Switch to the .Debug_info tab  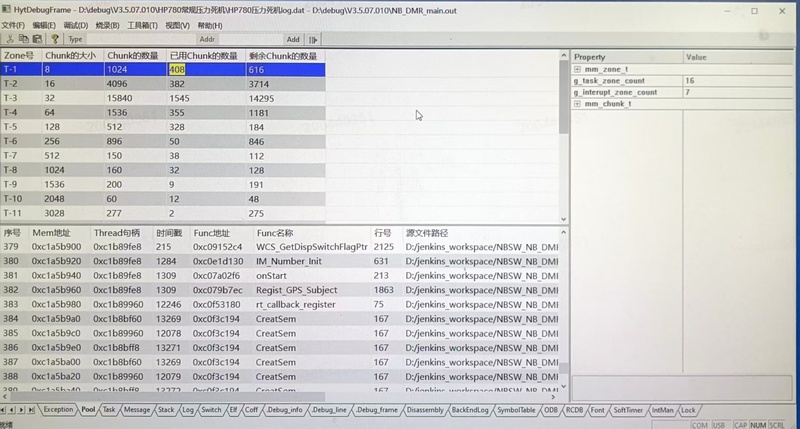click(x=284, y=410)
